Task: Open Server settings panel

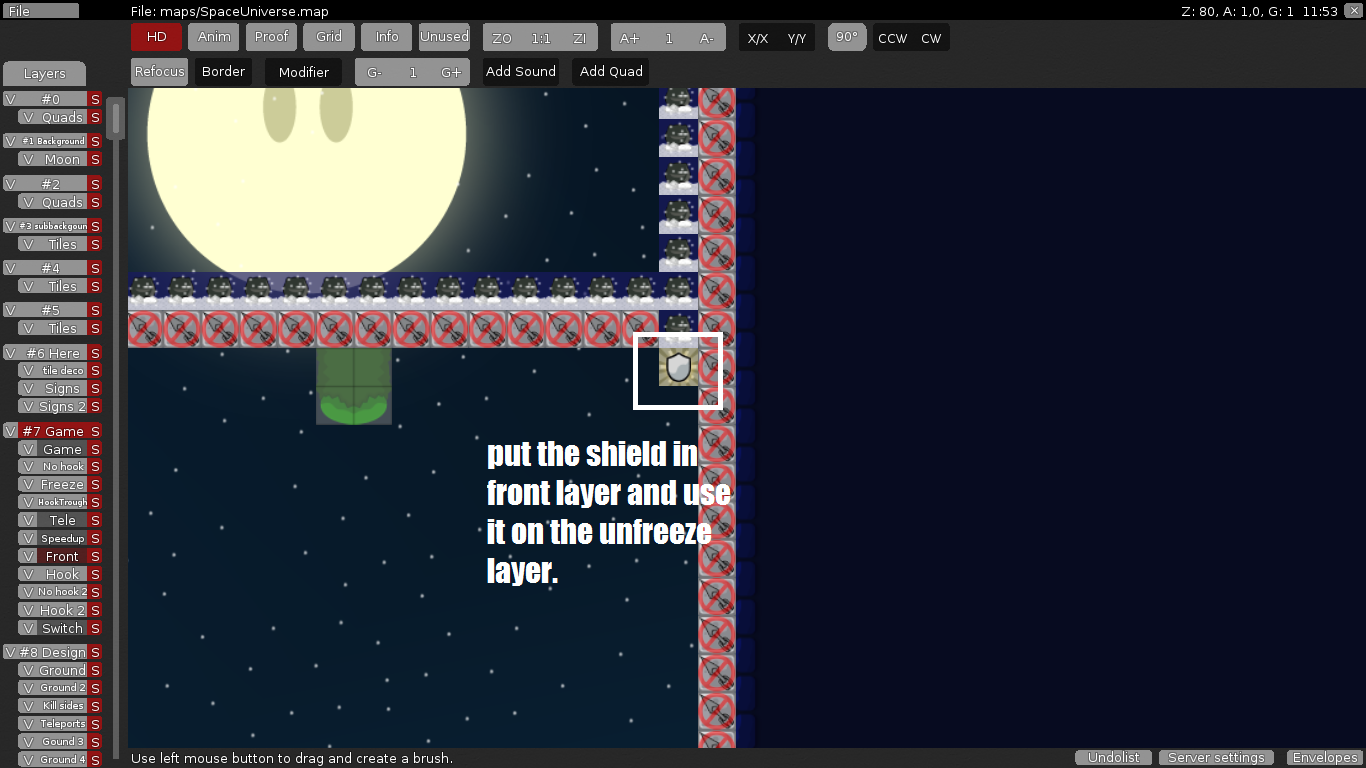Action: [x=1216, y=758]
